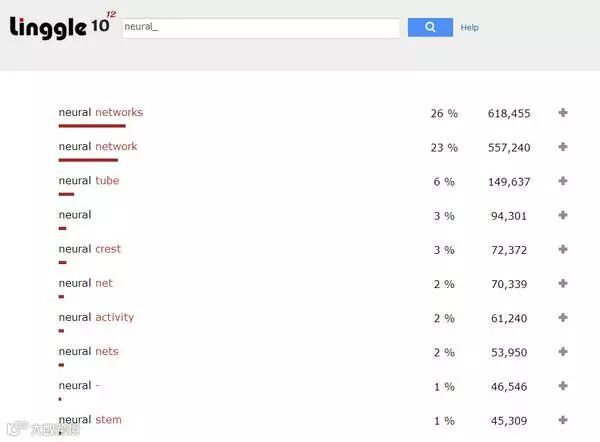
Task: Click the magnifier search button
Action: pyautogui.click(x=430, y=27)
